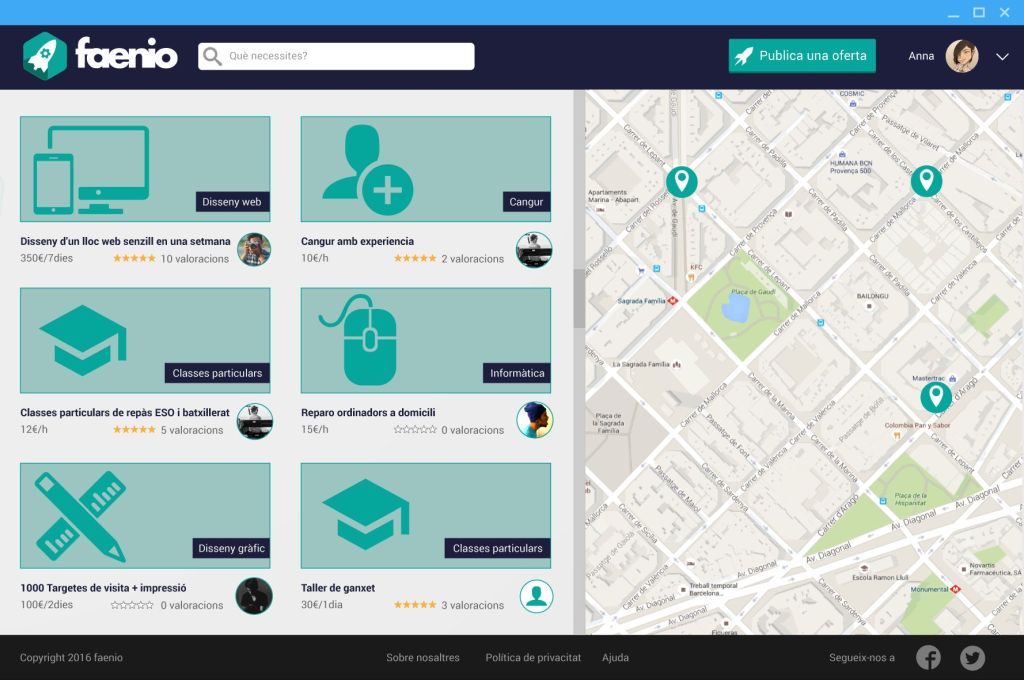1024x680 pixels.
Task: Open the Facebook social icon
Action: (929, 657)
